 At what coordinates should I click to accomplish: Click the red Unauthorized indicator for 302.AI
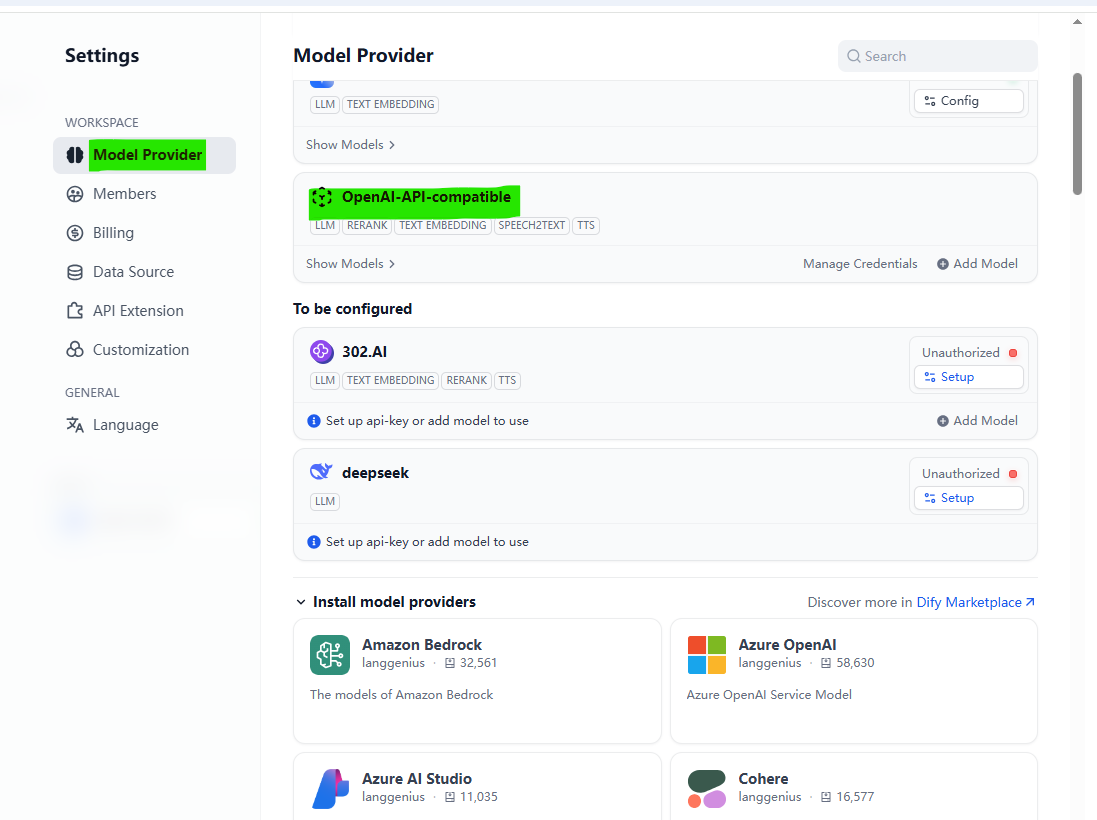tap(1012, 353)
